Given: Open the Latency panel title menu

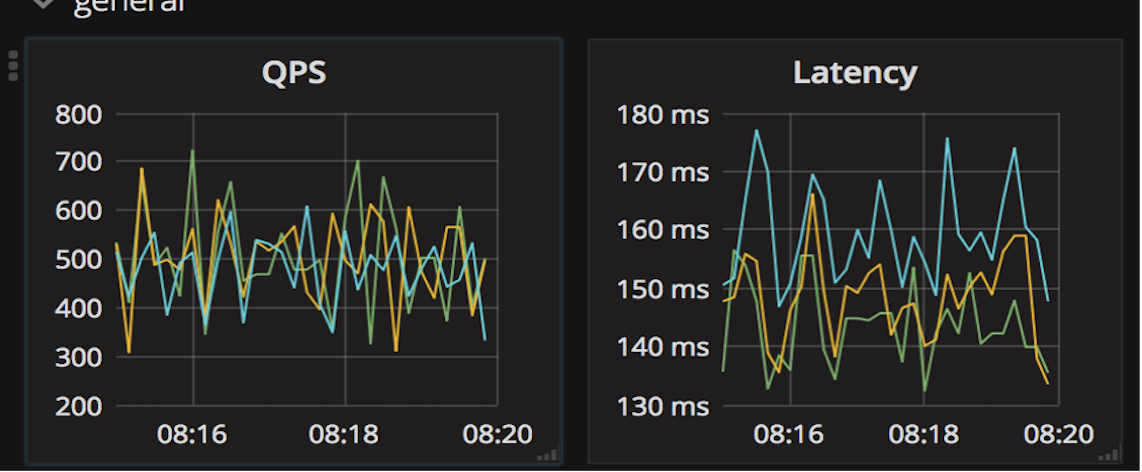Looking at the screenshot, I should point(854,73).
